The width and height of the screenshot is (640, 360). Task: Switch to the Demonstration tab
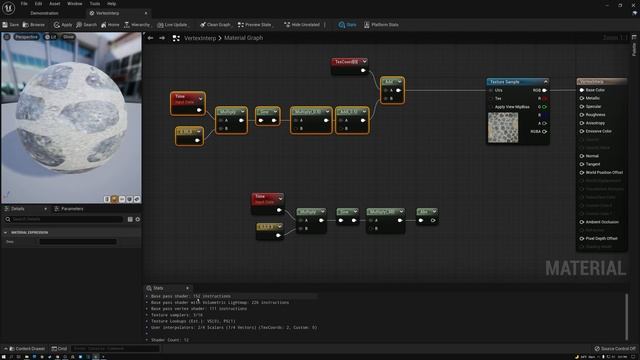click(x=44, y=13)
